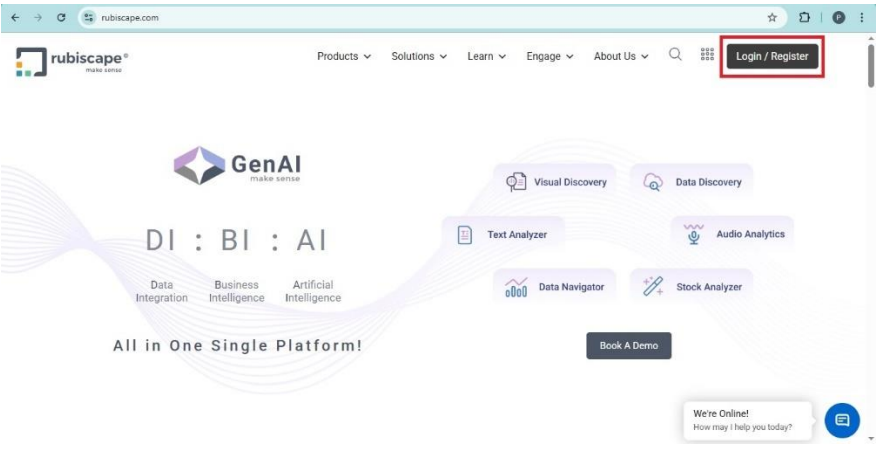
Task: Expand the Solutions dropdown menu
Action: pyautogui.click(x=419, y=56)
